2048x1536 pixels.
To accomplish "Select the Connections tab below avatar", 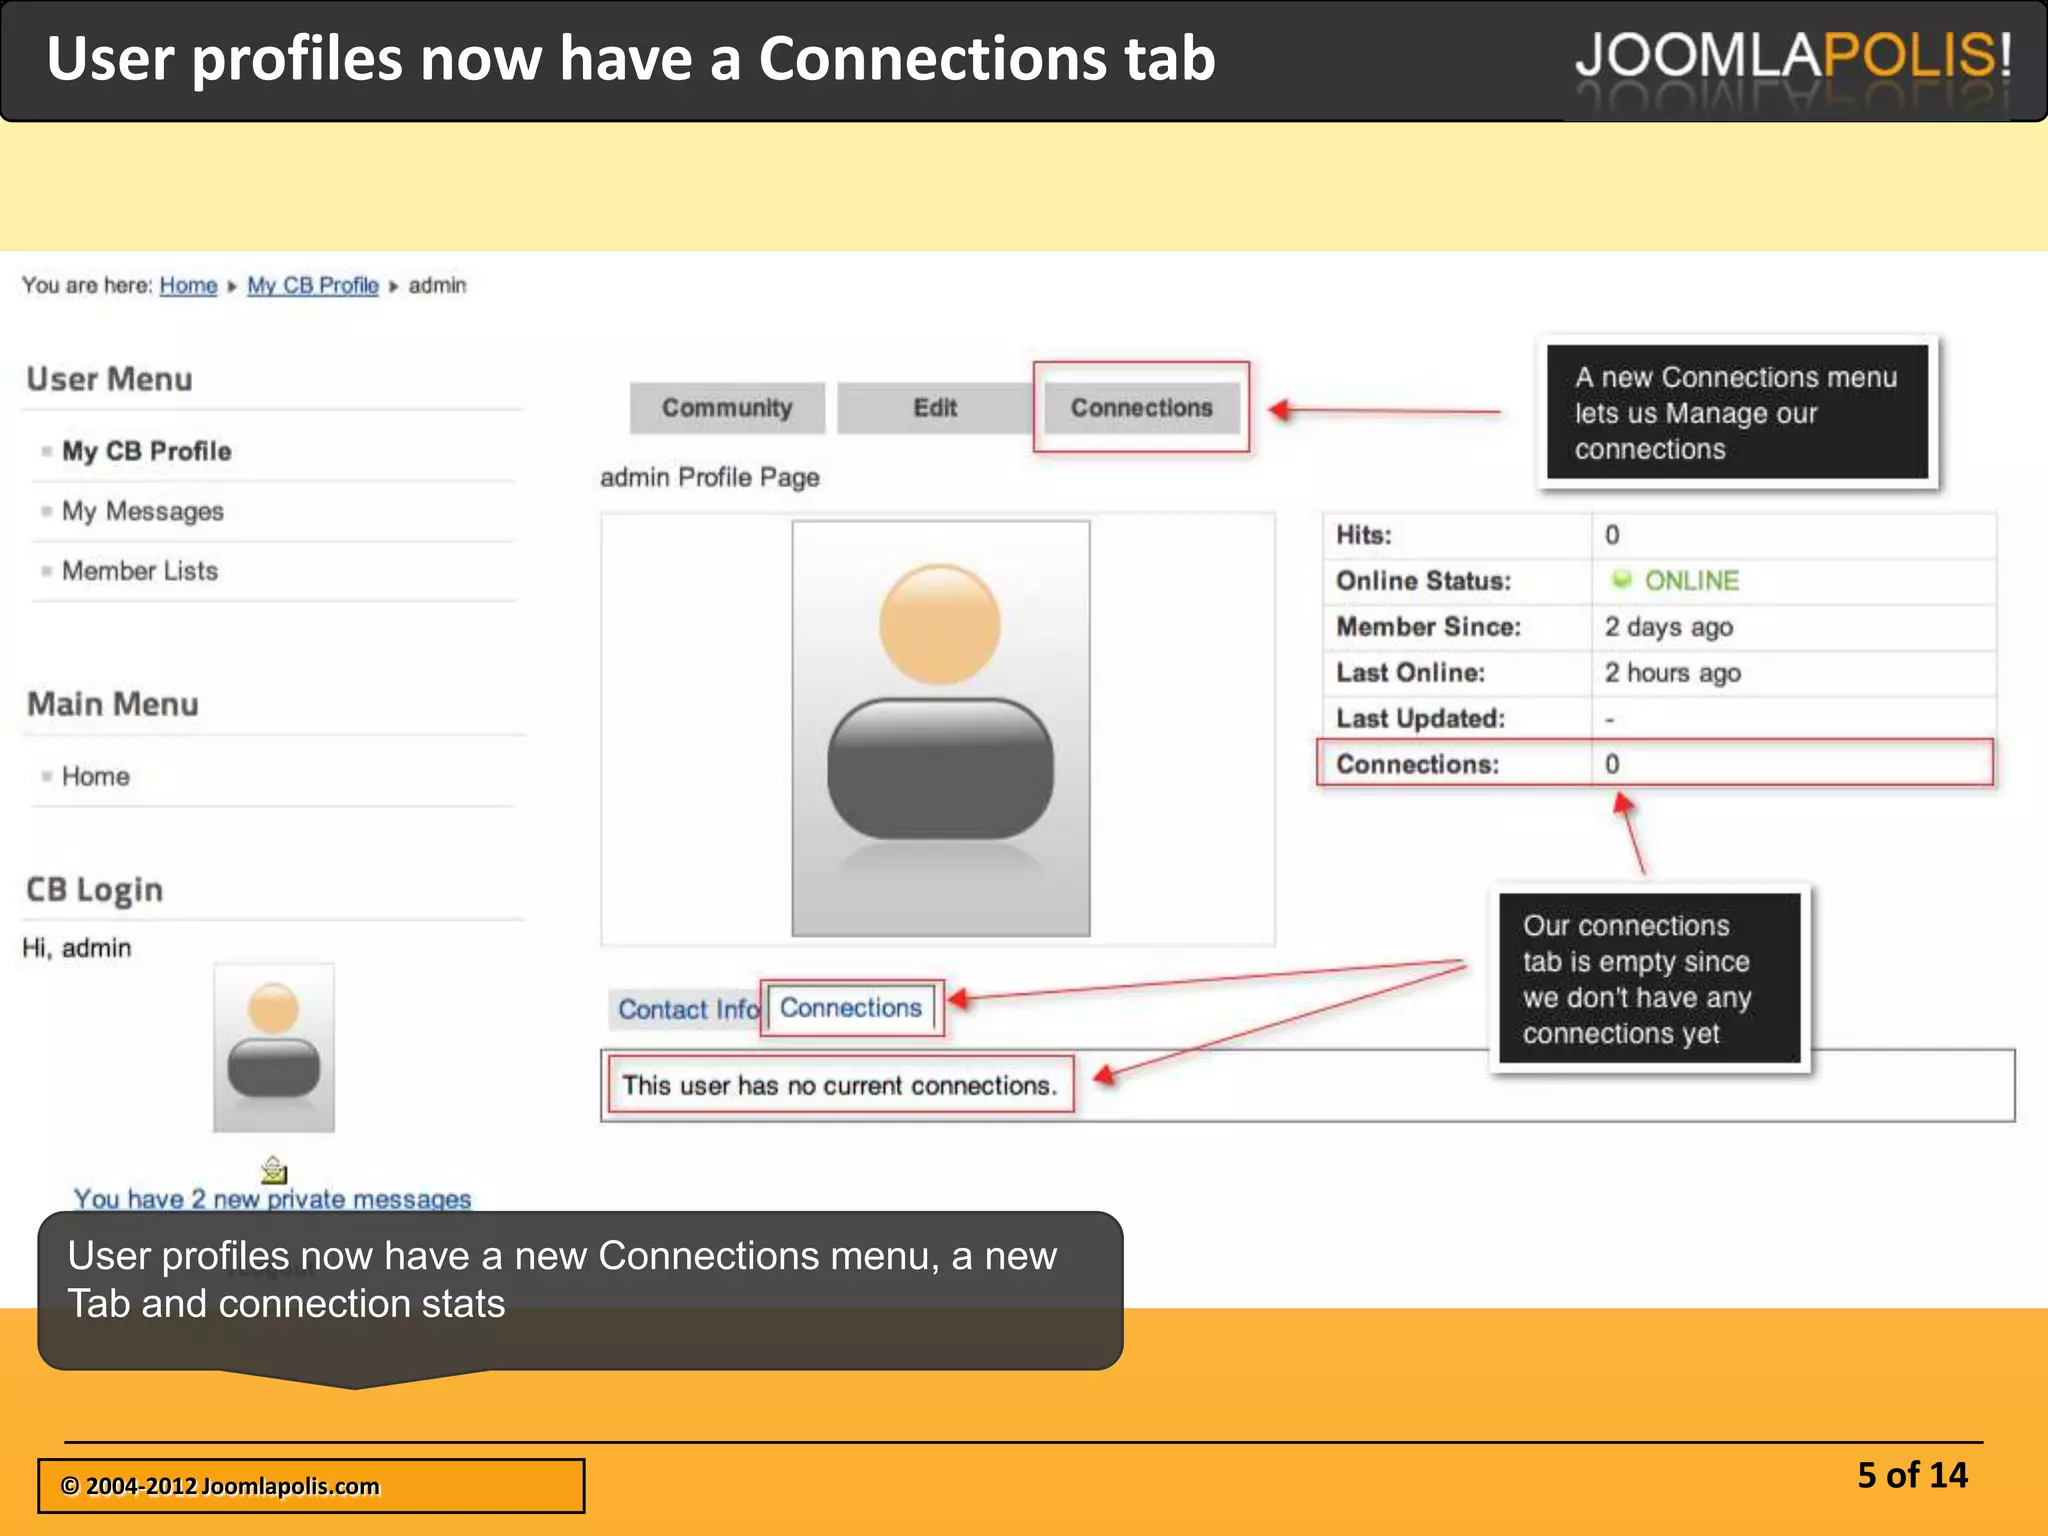I will pos(851,1008).
